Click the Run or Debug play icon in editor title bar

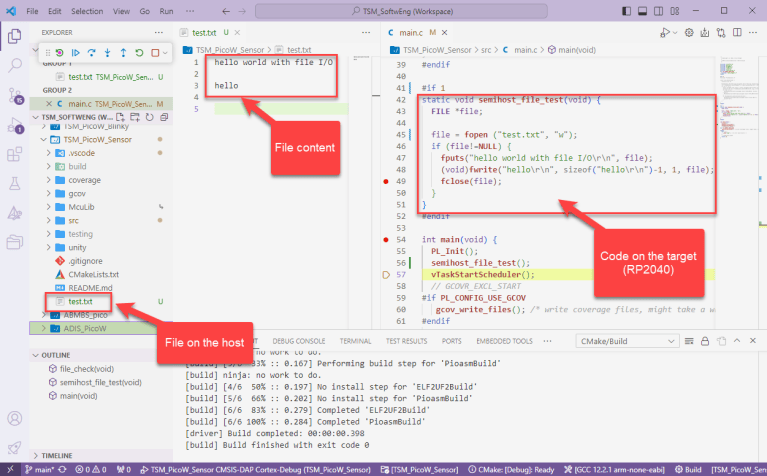[664, 33]
